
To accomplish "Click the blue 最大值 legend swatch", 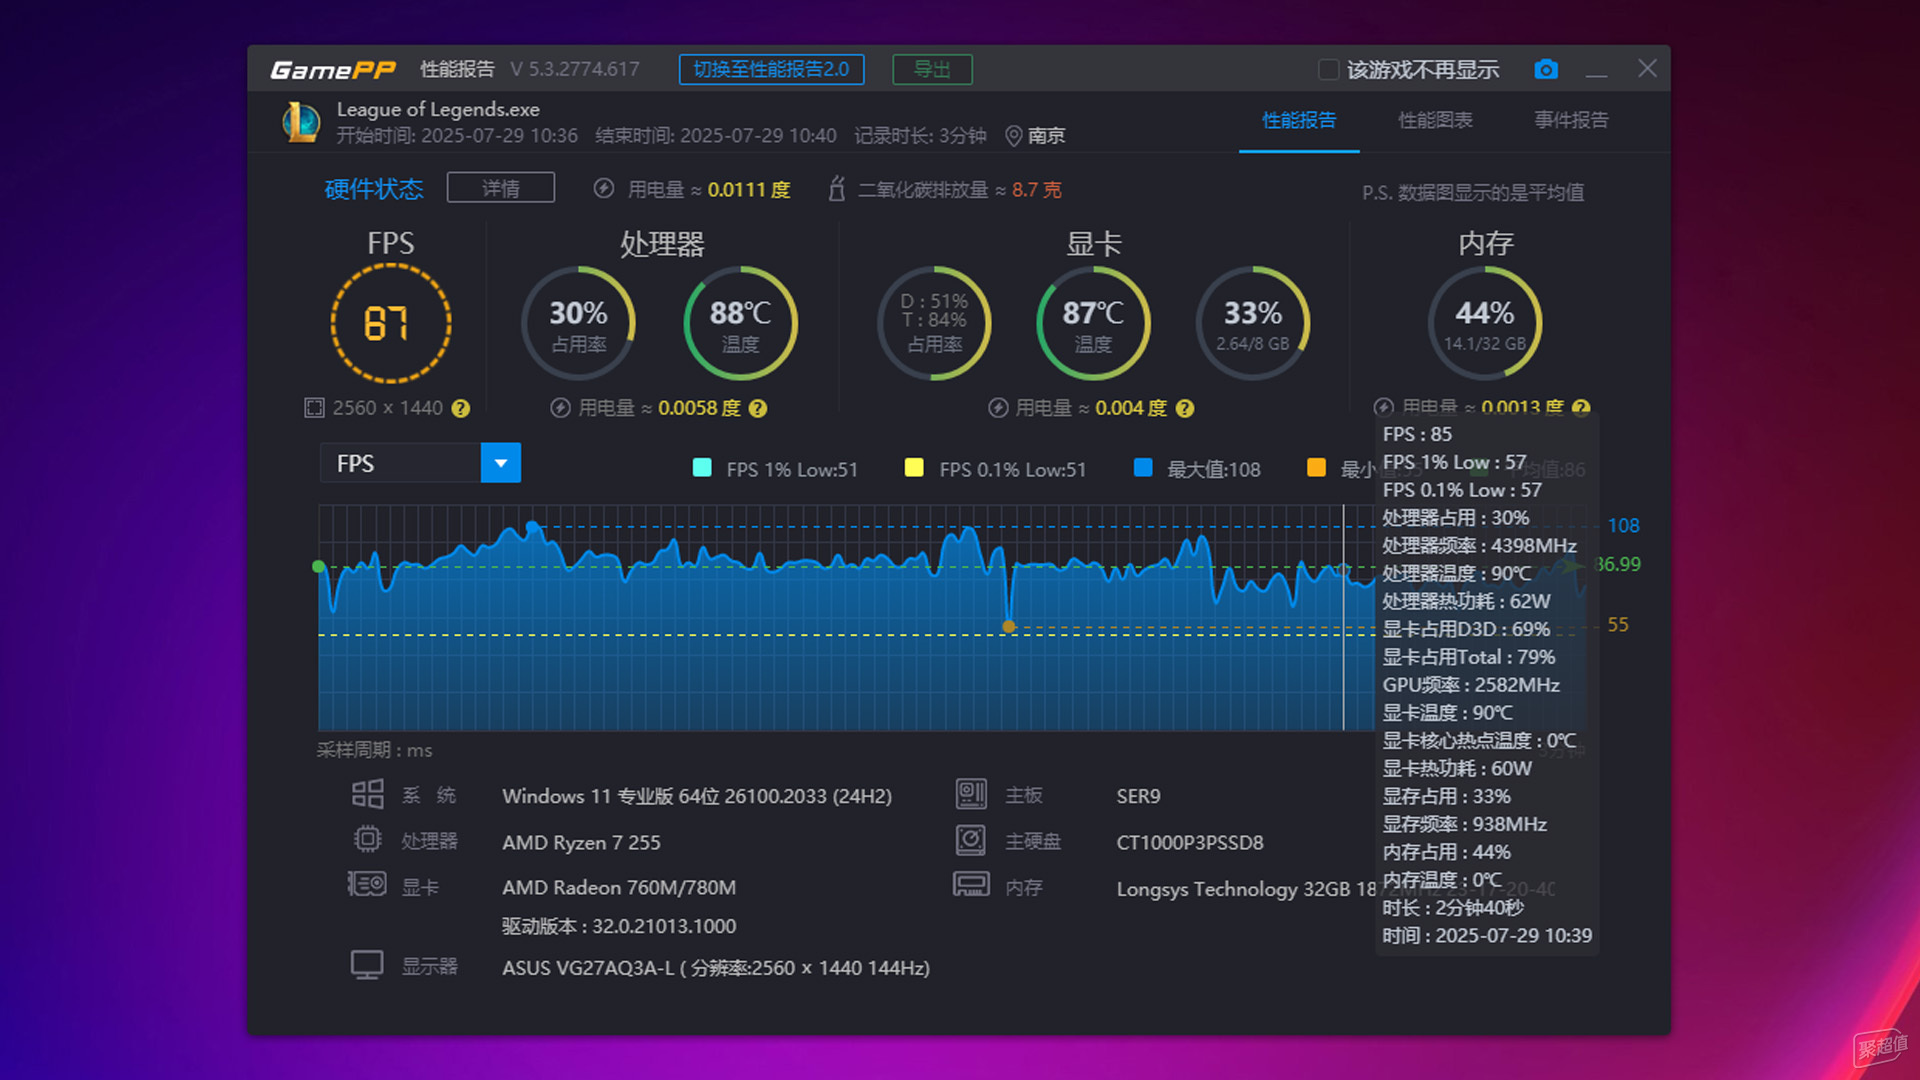I will [1143, 468].
